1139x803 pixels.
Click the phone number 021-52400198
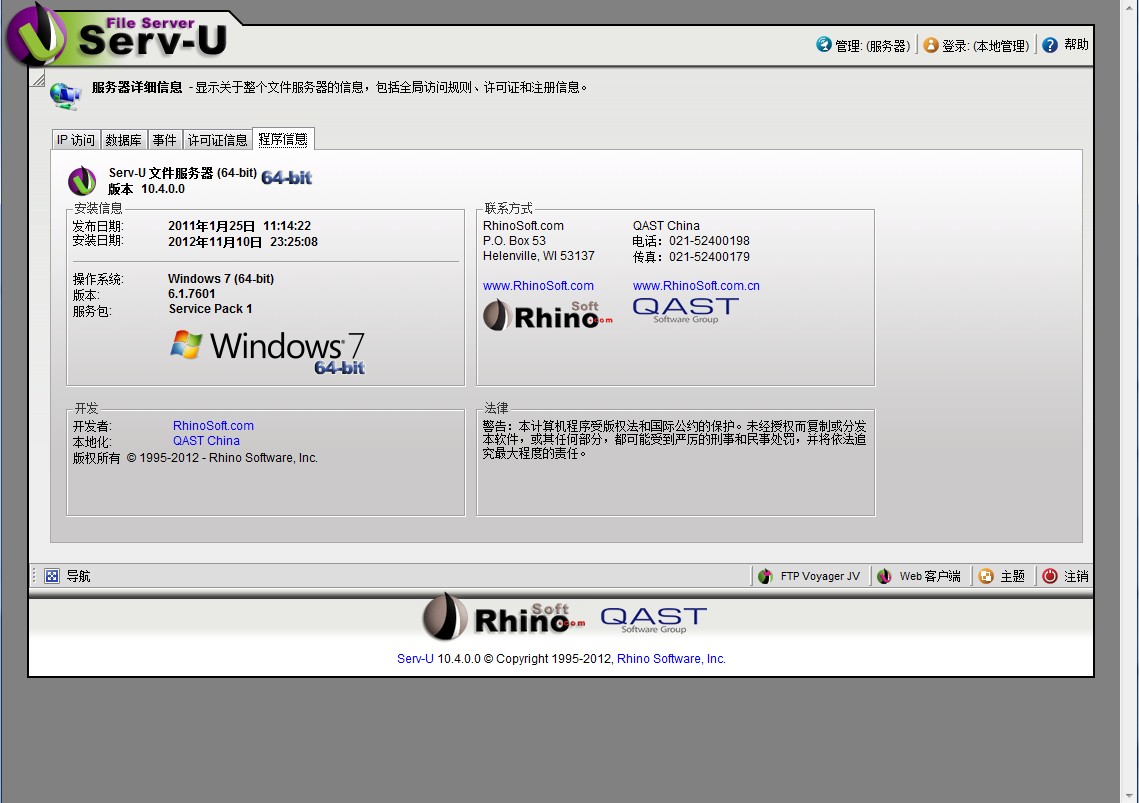tap(709, 241)
